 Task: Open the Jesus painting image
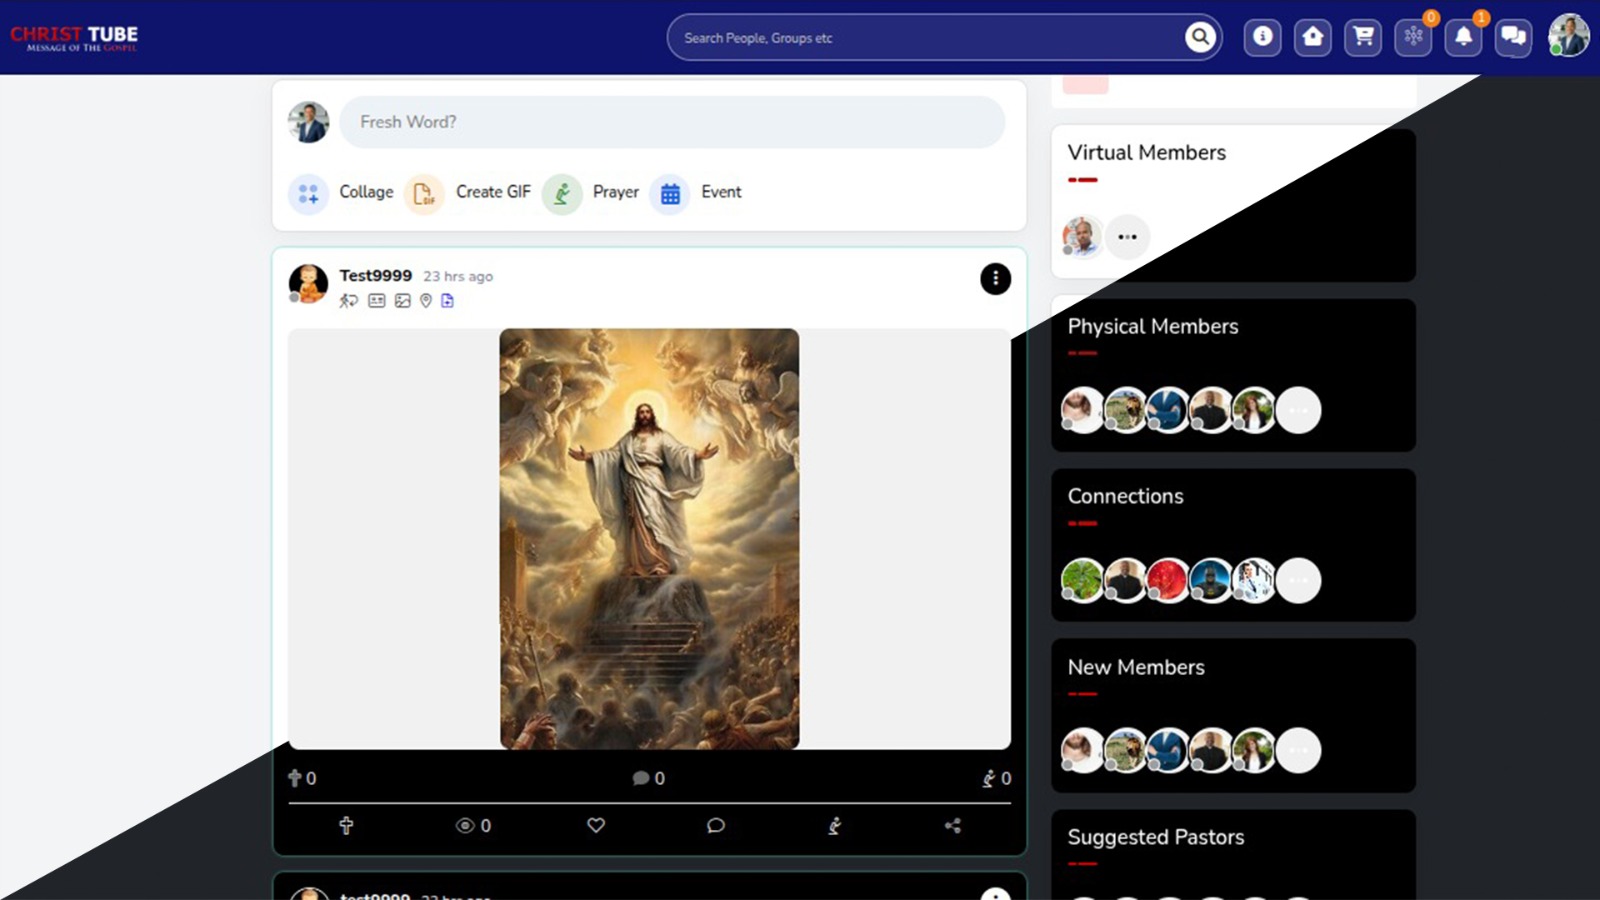(x=649, y=539)
